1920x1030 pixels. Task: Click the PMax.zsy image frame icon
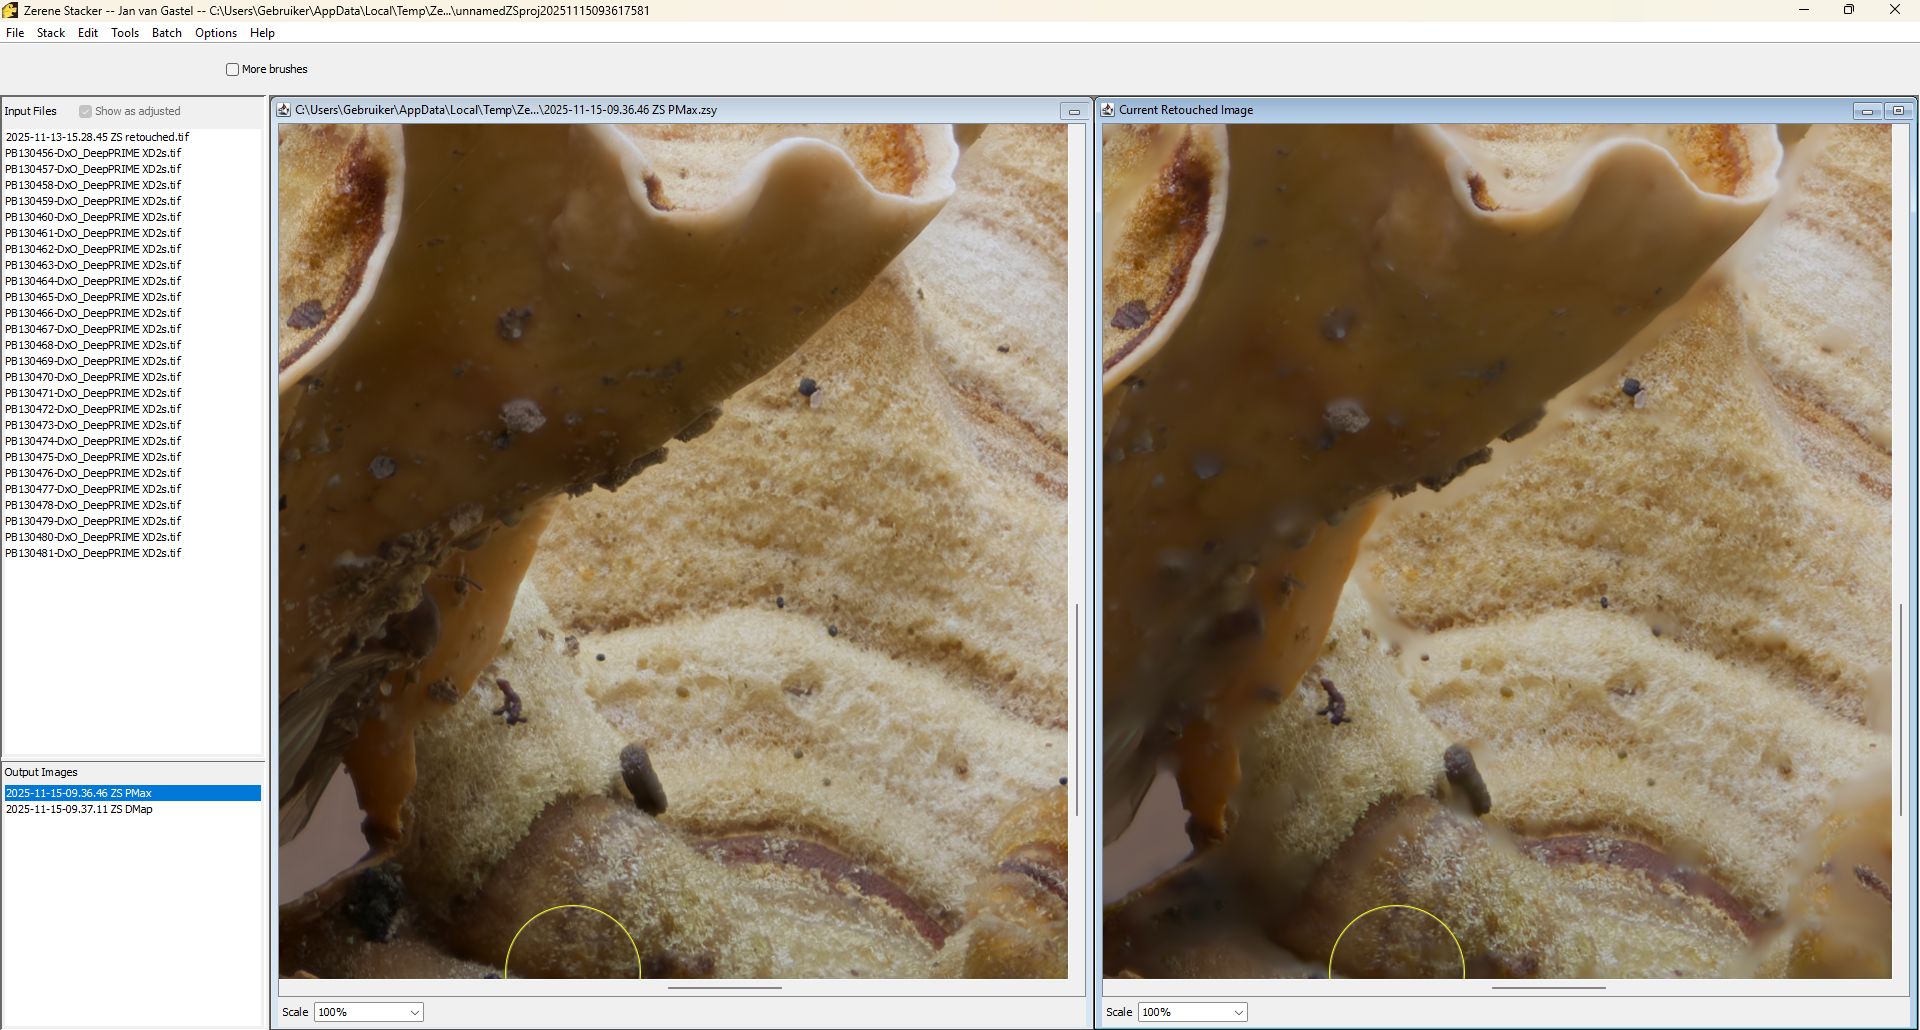tap(284, 110)
